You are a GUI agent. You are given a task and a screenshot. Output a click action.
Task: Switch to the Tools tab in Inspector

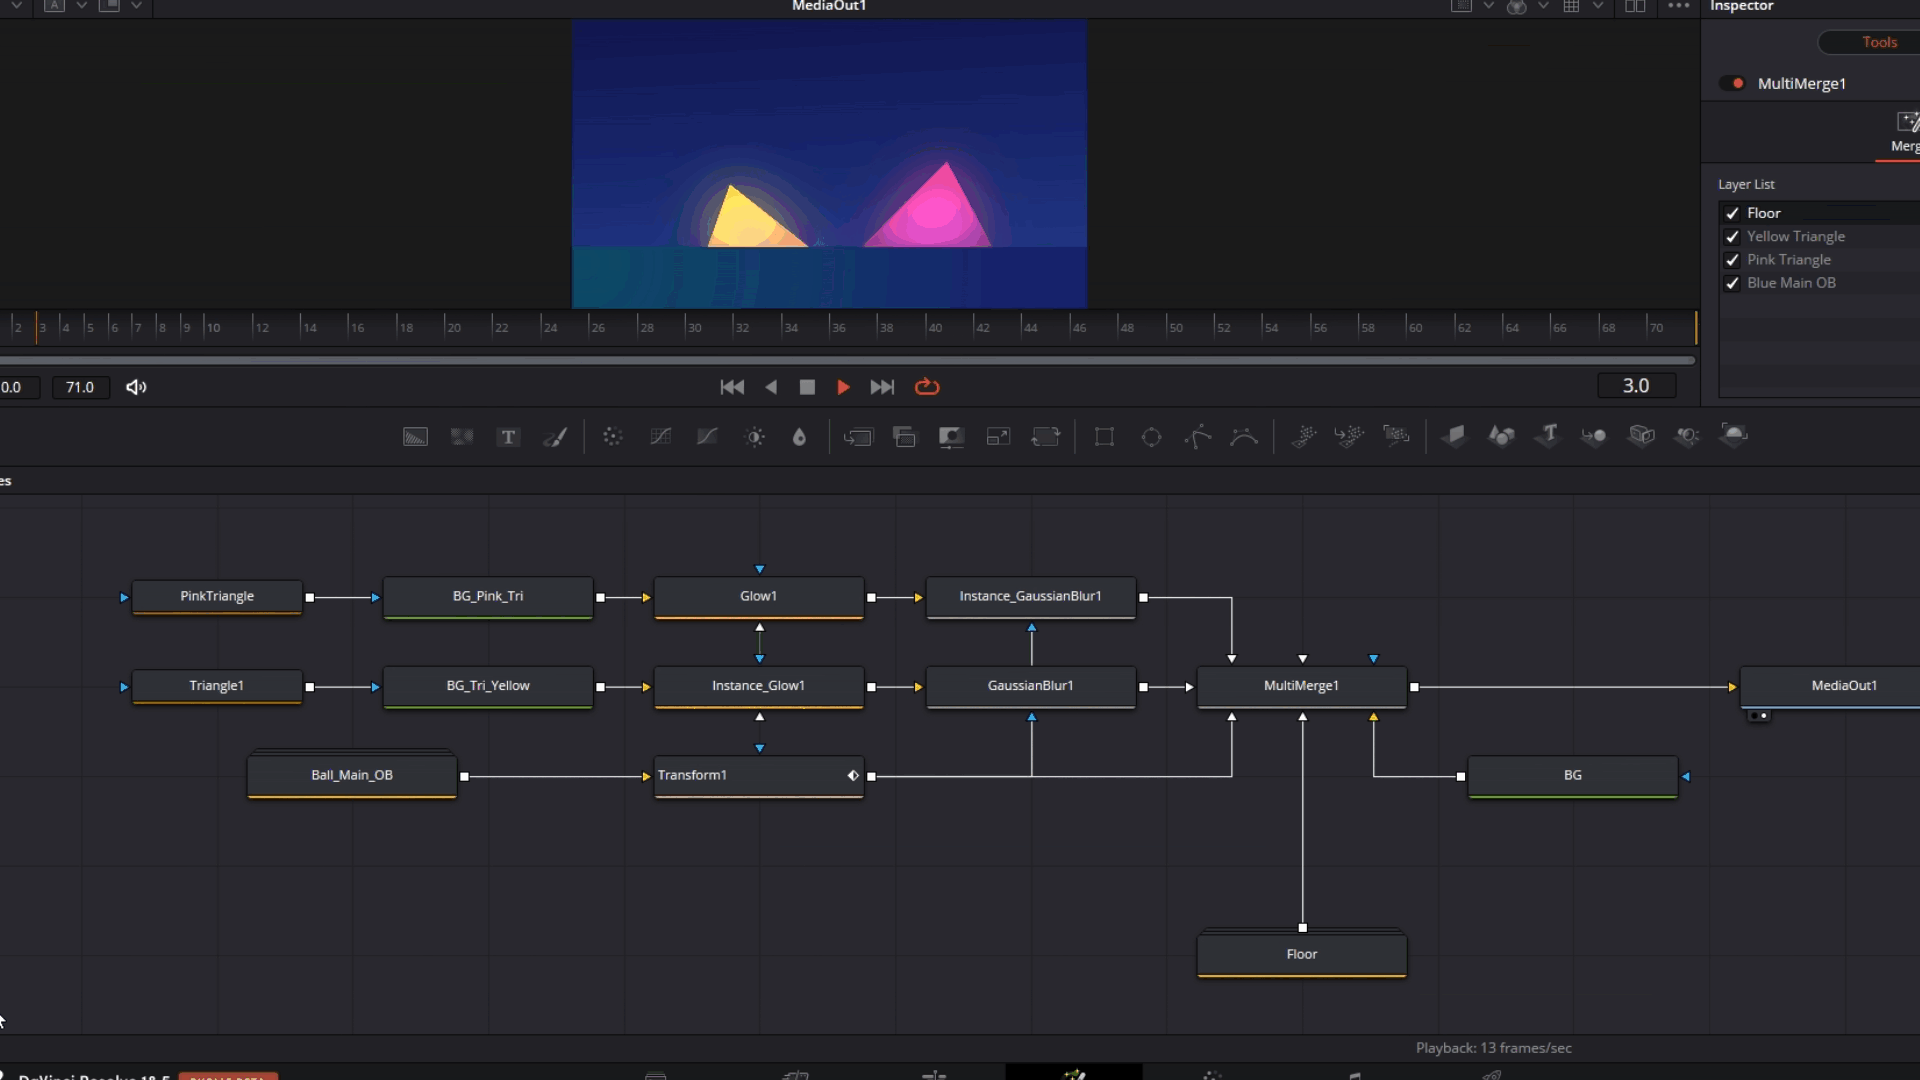pyautogui.click(x=1879, y=42)
